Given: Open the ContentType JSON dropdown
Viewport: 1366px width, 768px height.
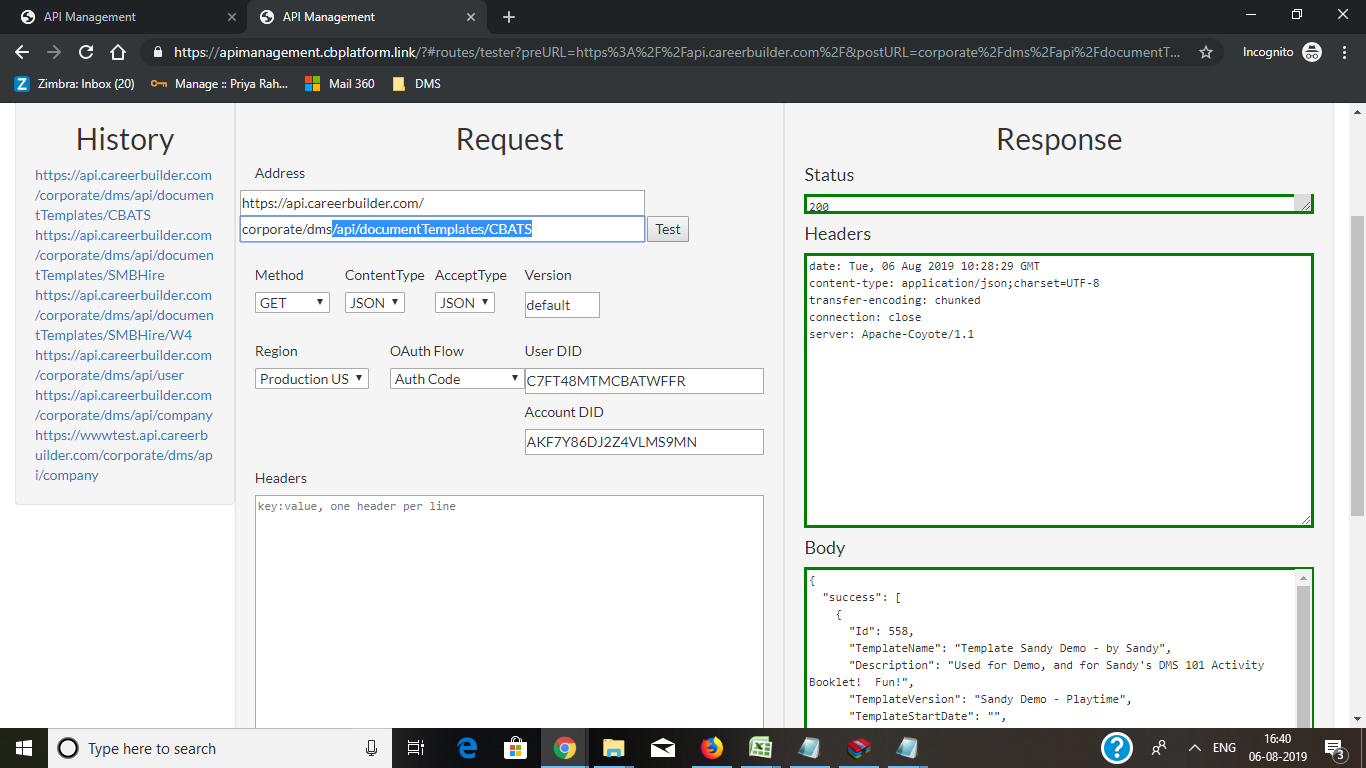Looking at the screenshot, I should pyautogui.click(x=374, y=302).
